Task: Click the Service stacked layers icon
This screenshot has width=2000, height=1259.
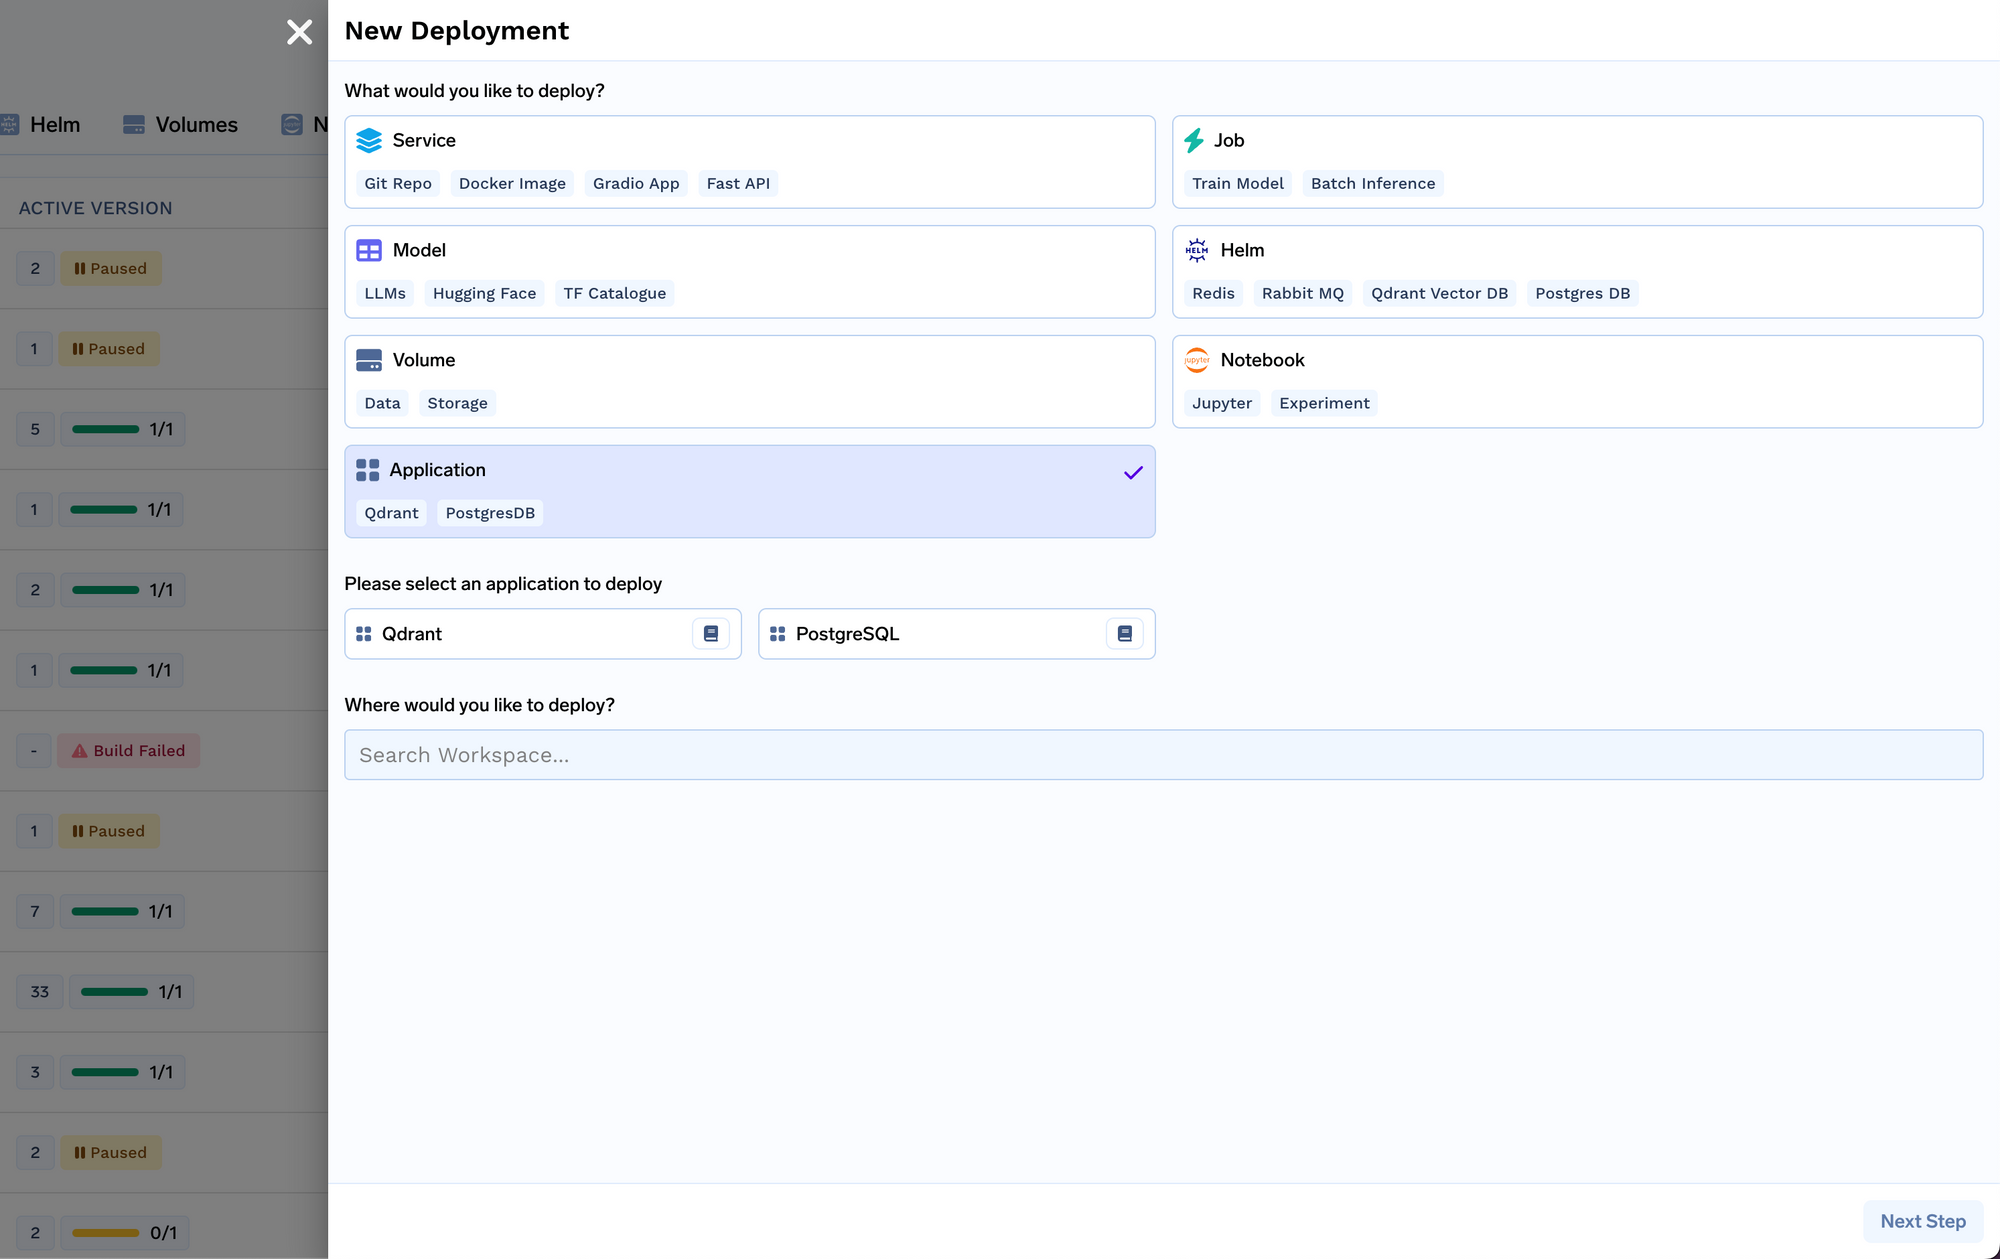Action: tap(369, 141)
